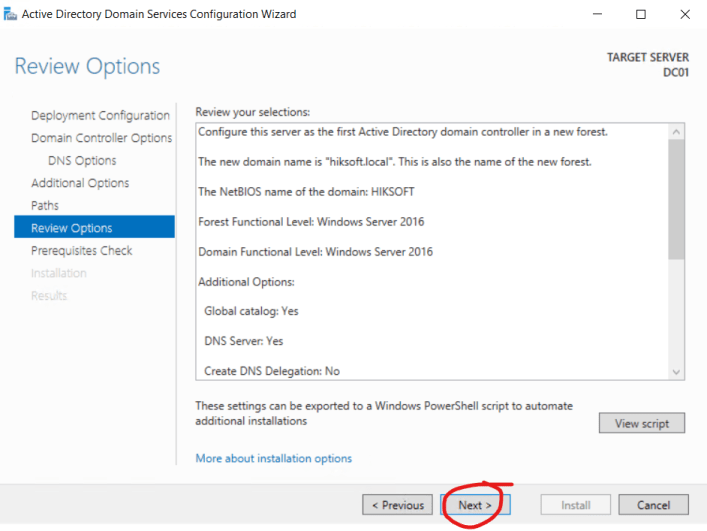Go to Deployment Configuration step
Image resolution: width=707 pixels, height=531 pixels.
pyautogui.click(x=100, y=115)
